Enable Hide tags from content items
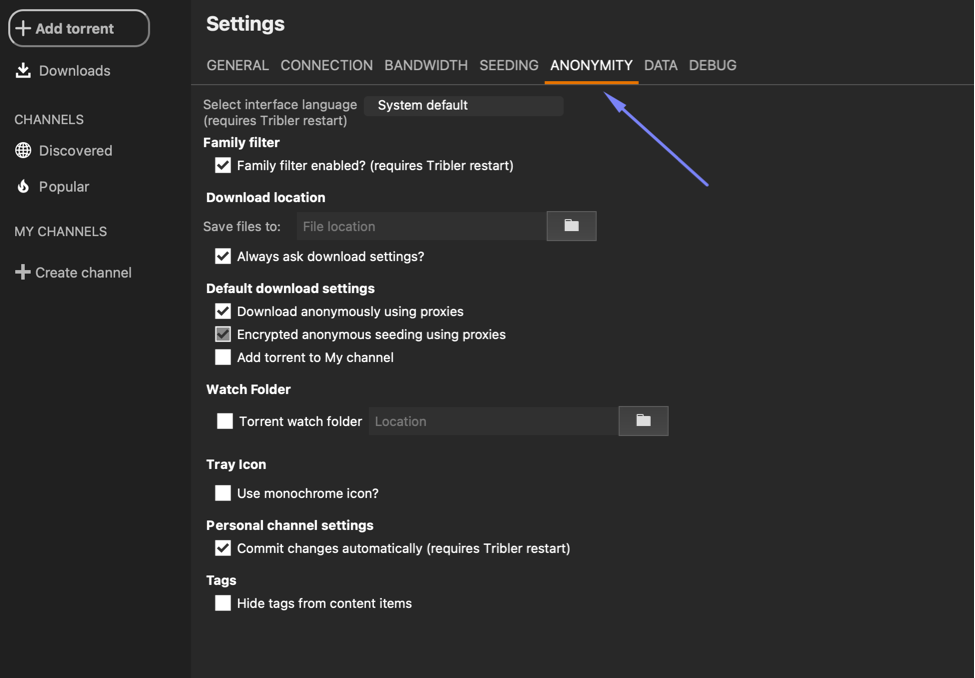975x678 pixels. [222, 603]
